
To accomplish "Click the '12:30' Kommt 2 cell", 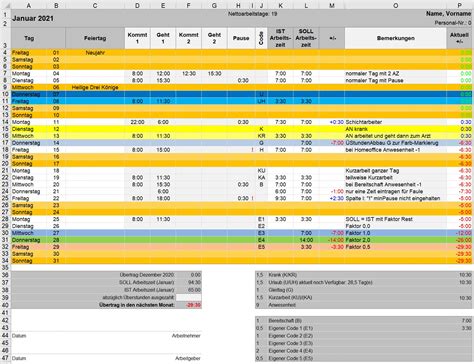I will point(189,73).
